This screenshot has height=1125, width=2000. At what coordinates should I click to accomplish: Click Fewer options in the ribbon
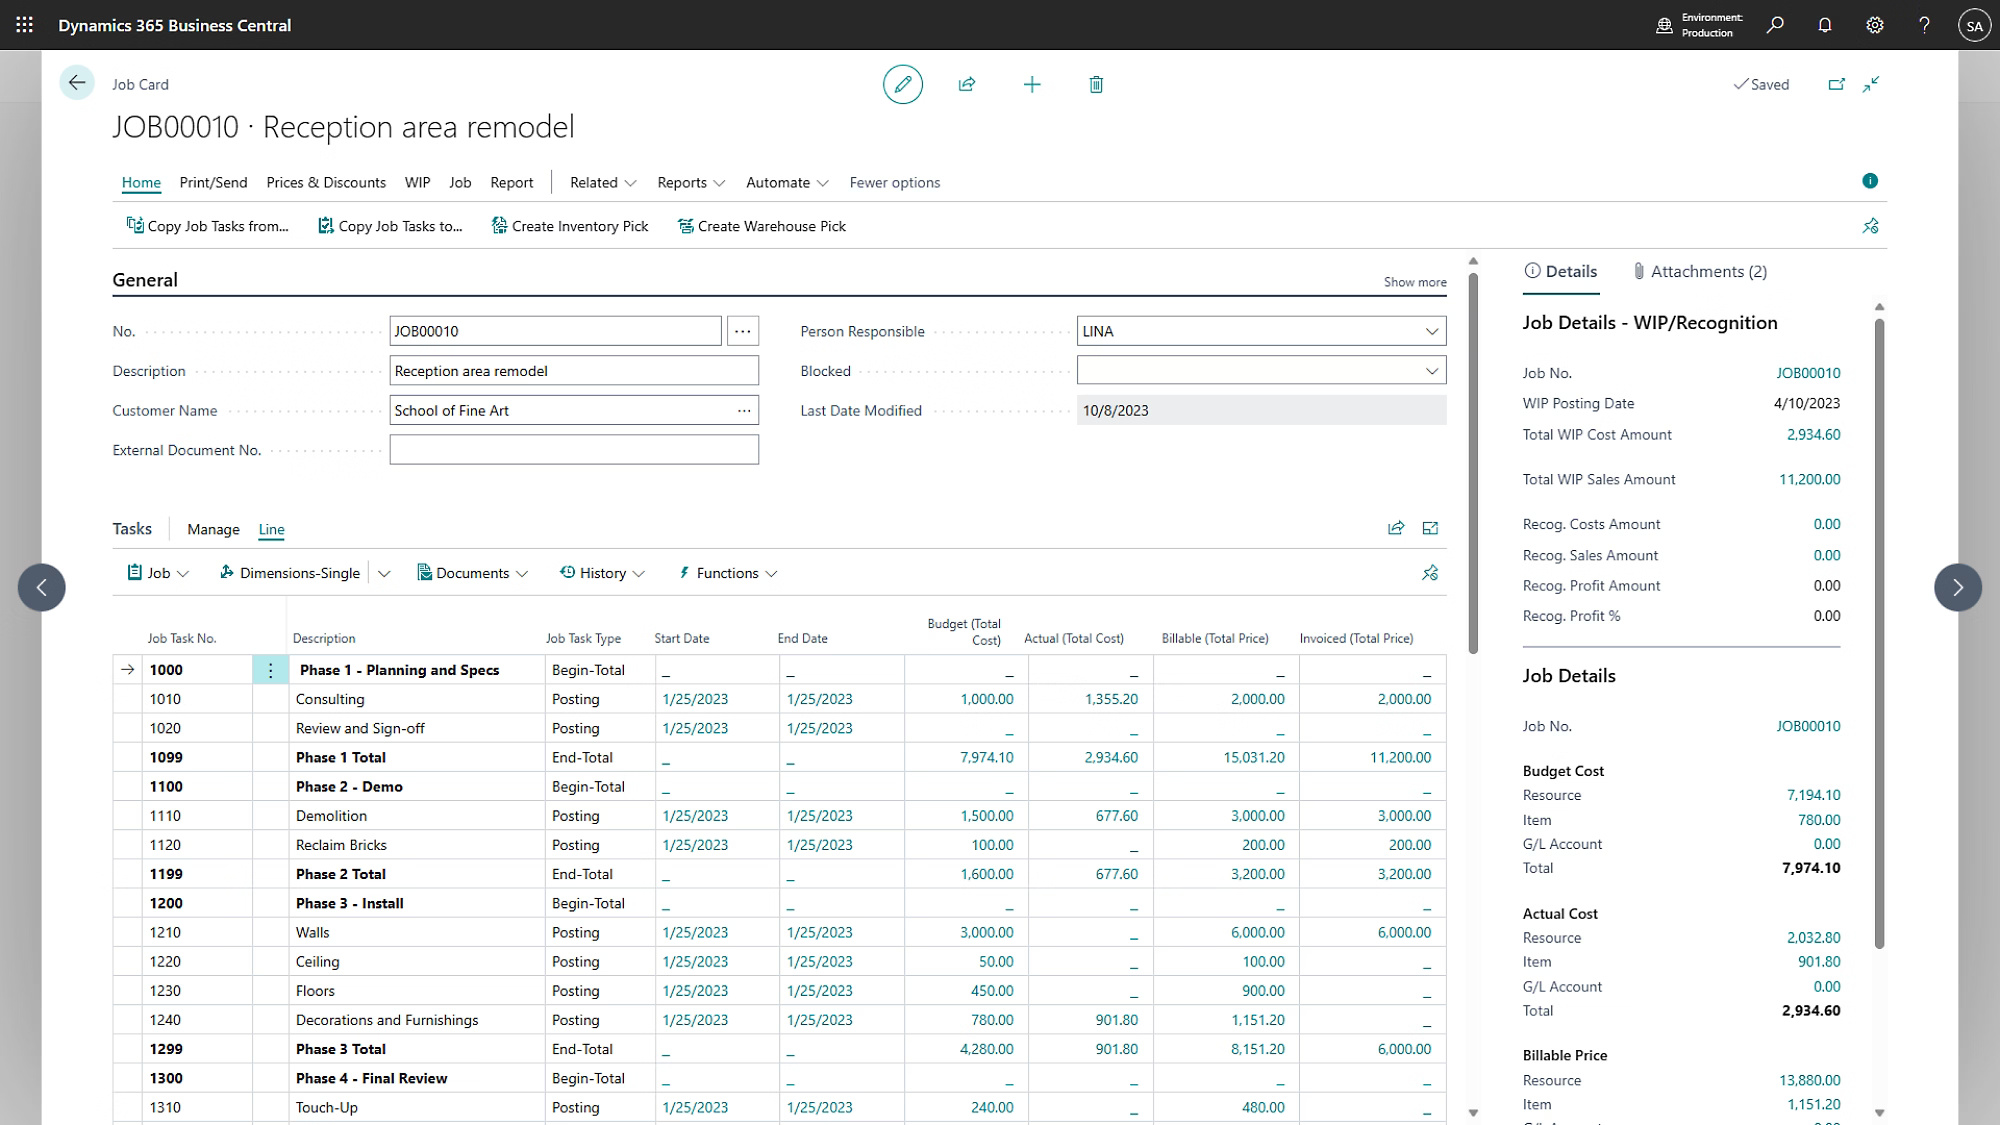[894, 182]
